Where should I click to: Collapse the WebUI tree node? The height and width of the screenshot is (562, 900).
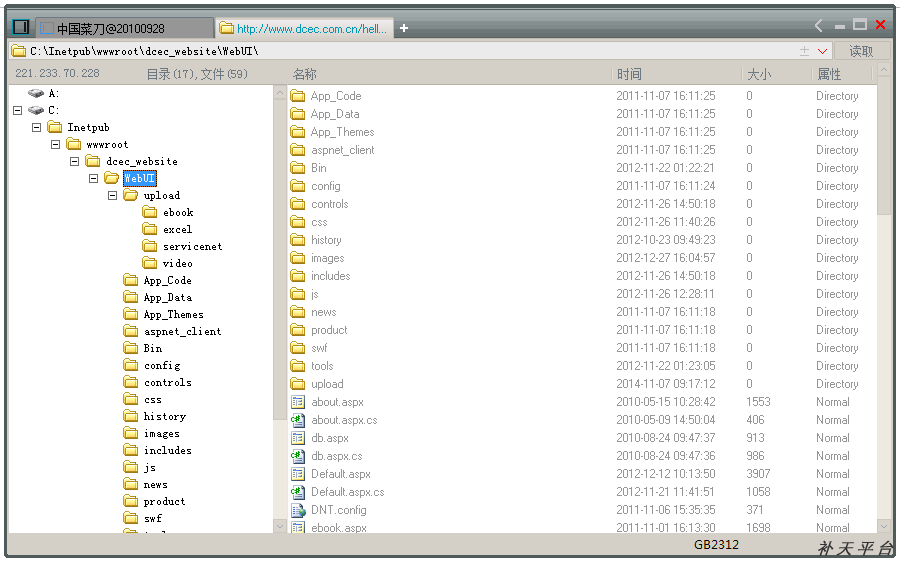tap(94, 179)
